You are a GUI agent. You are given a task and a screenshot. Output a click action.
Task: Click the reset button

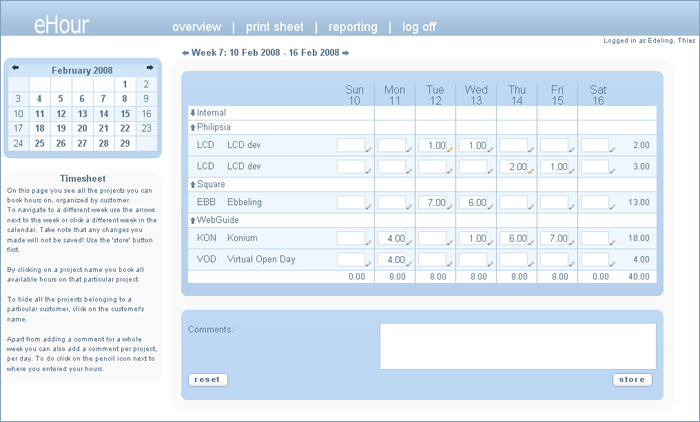(208, 380)
